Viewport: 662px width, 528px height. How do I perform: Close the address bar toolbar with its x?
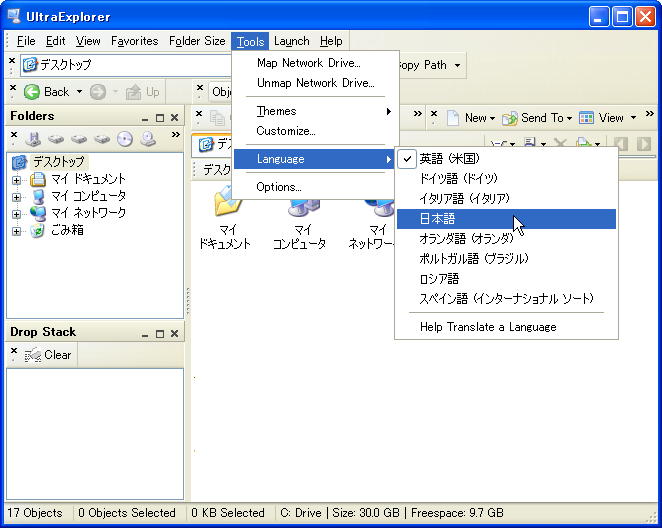(x=12, y=61)
